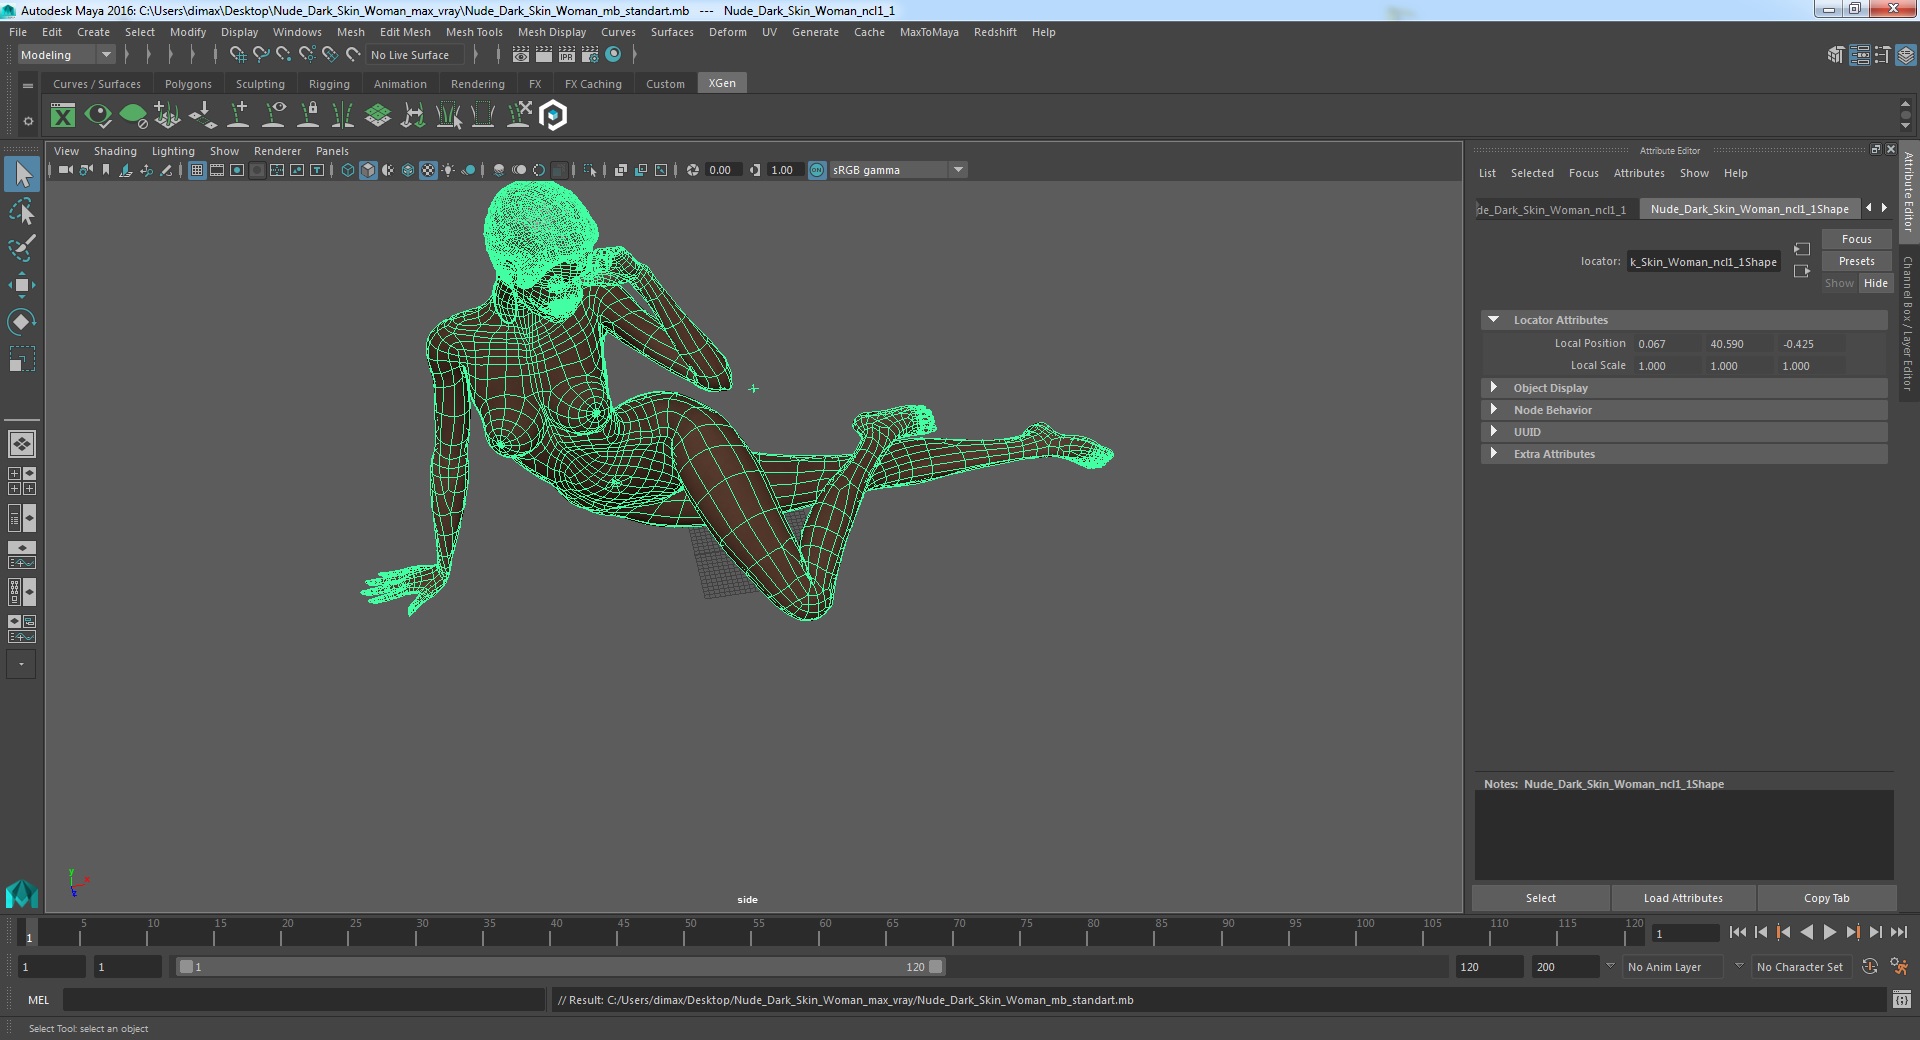The width and height of the screenshot is (1920, 1040).
Task: Pick the Paint Selection tool
Action: (21, 248)
